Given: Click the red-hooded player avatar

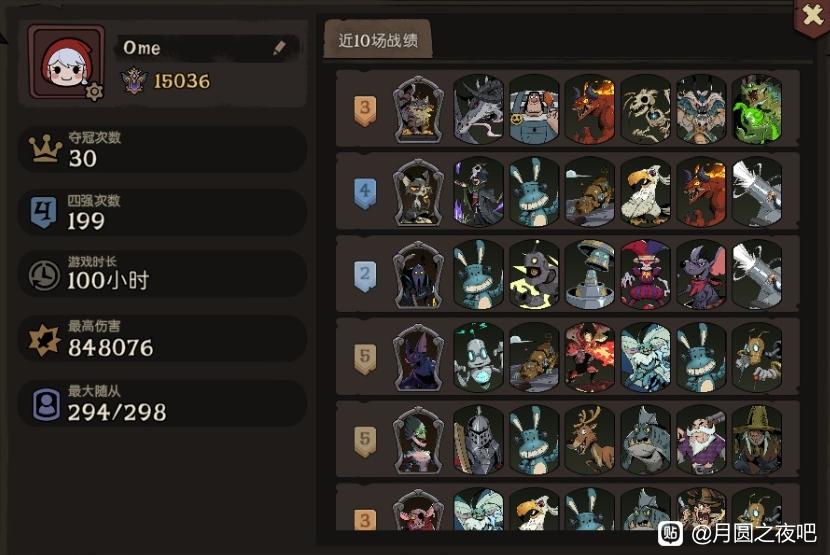Looking at the screenshot, I should (67, 62).
